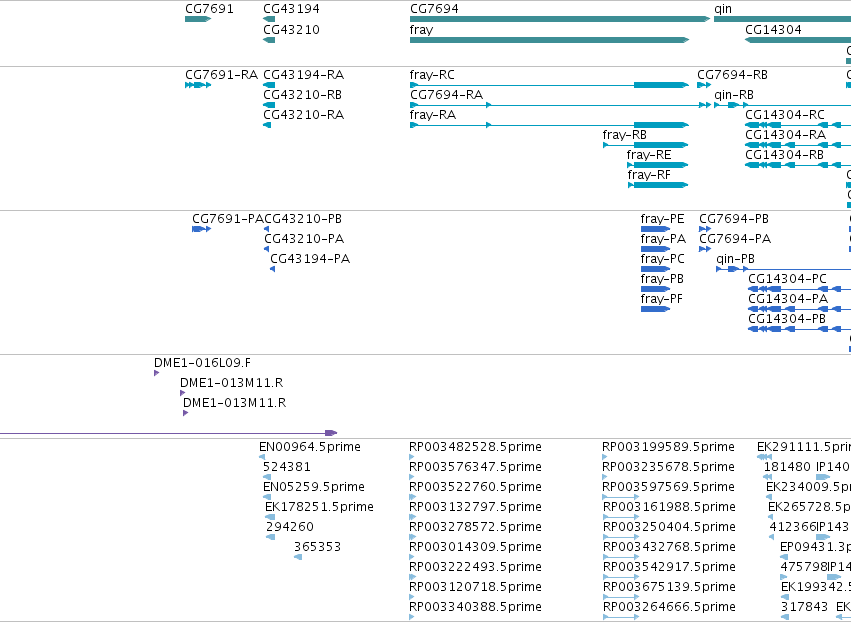Select EST RP003264666.5prime
Viewport: 851px width, 622px height.
(x=670, y=607)
